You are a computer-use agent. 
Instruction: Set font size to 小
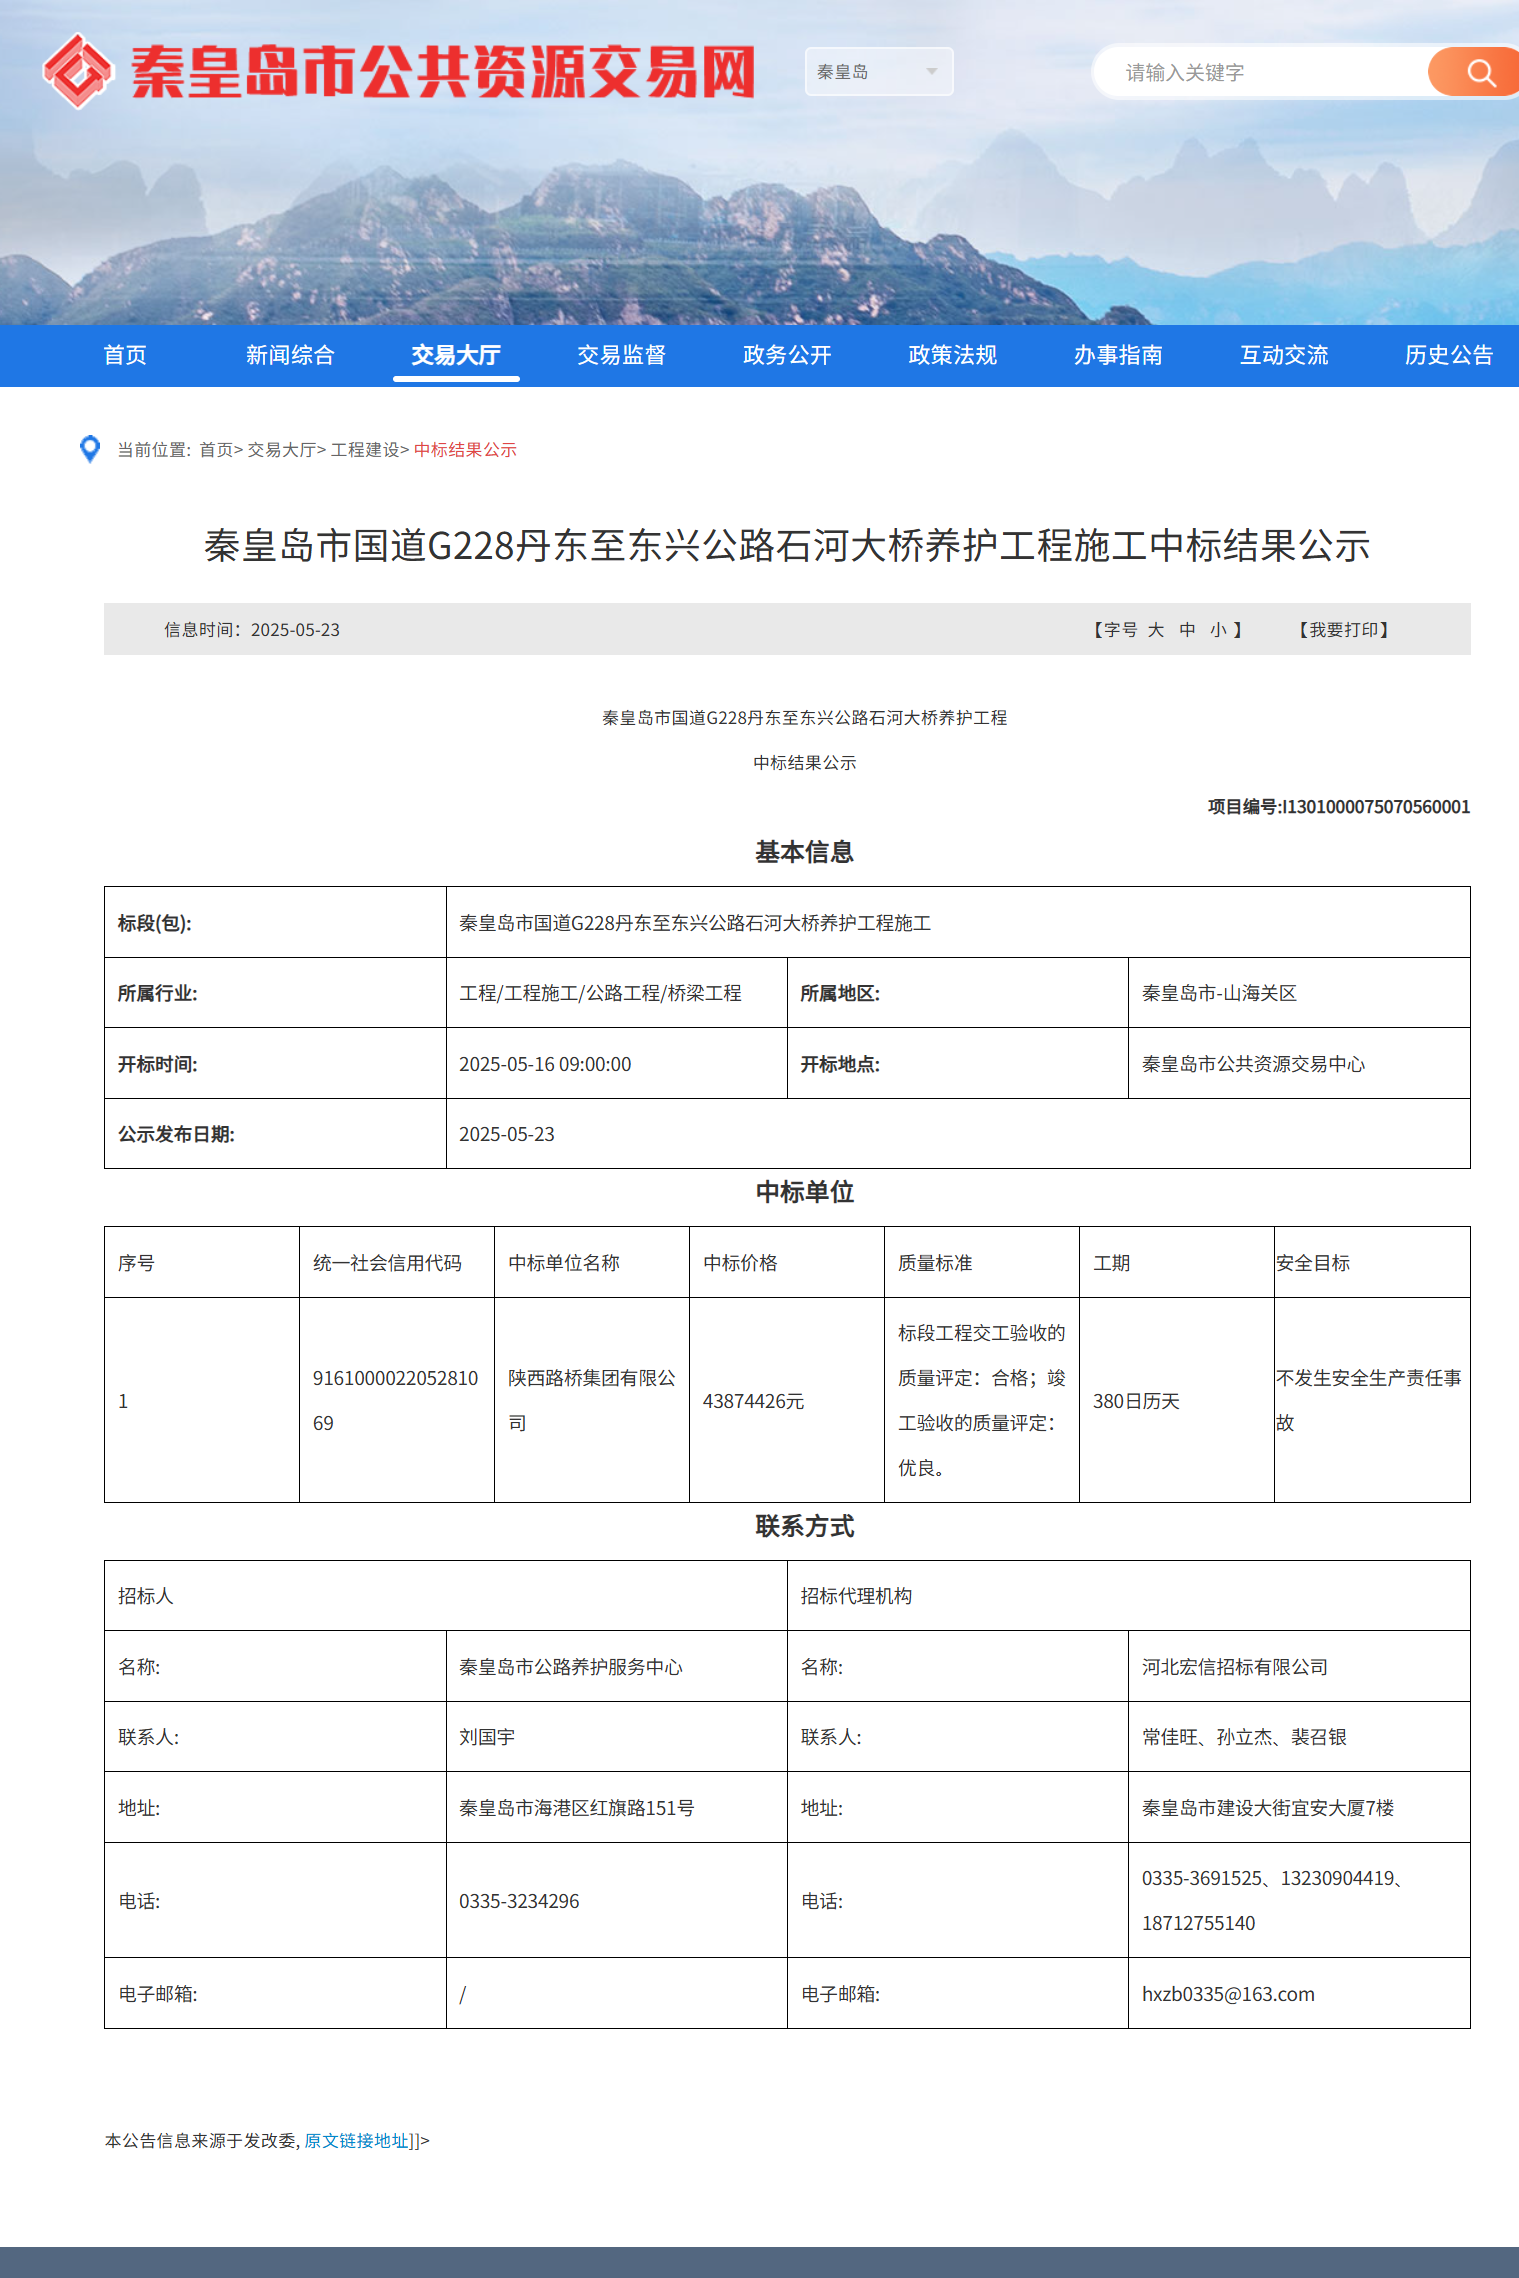pyautogui.click(x=1218, y=630)
